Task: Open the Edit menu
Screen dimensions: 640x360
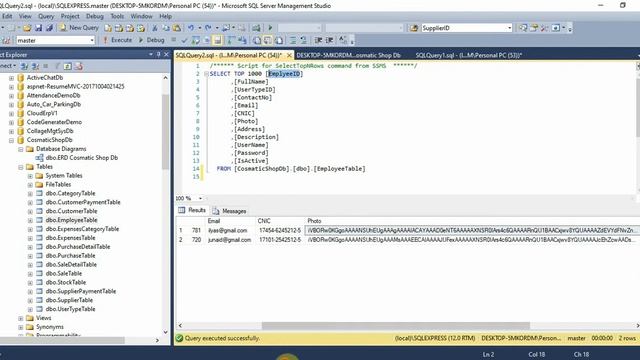Action: click(7, 16)
